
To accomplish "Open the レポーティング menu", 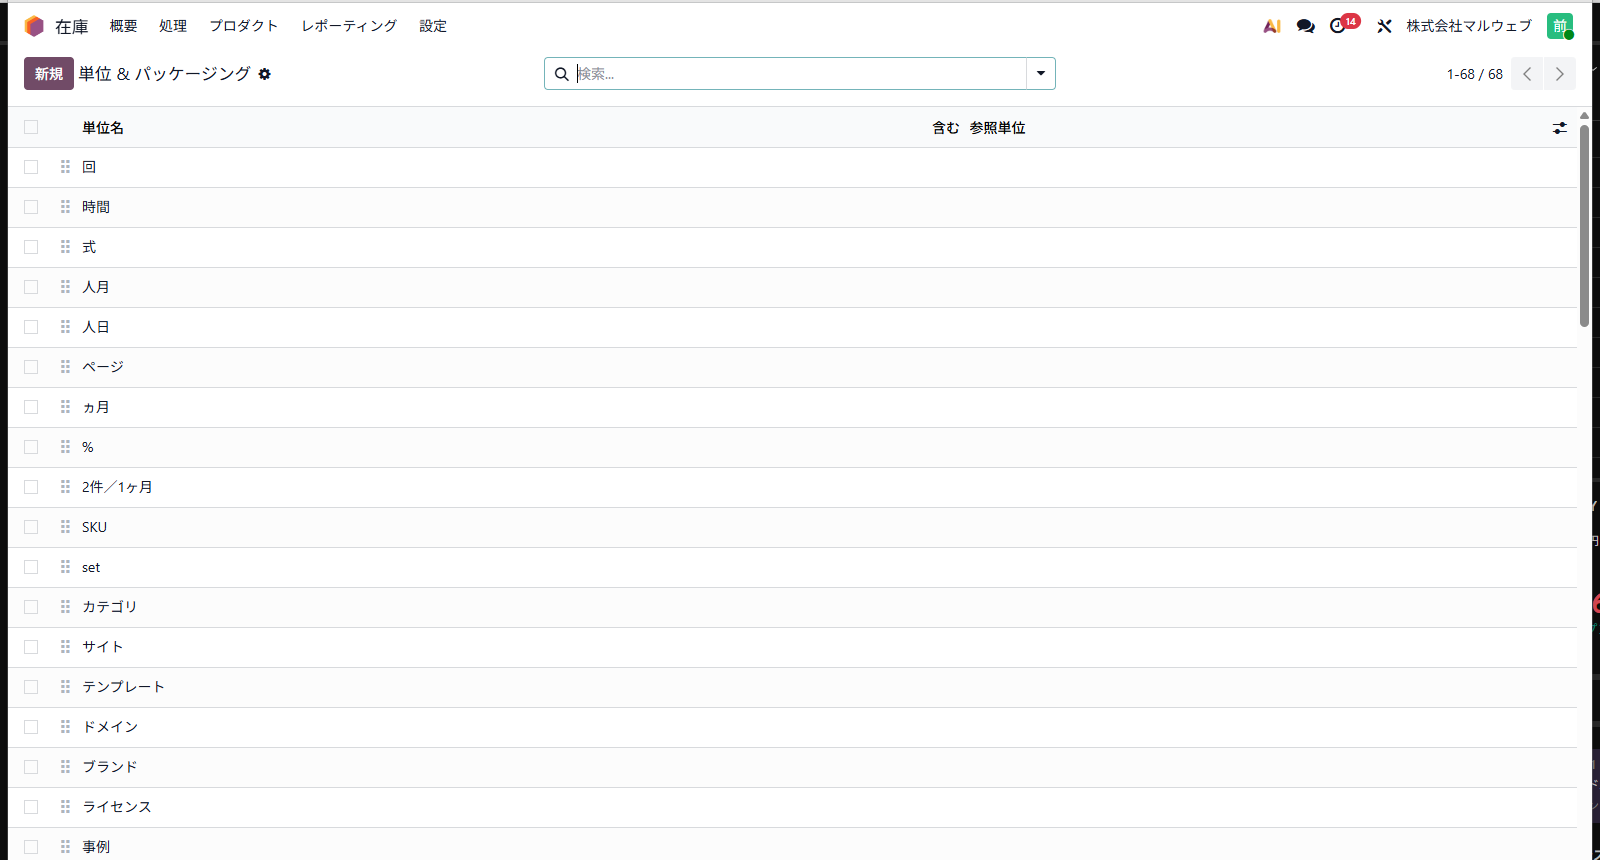I will [x=349, y=26].
